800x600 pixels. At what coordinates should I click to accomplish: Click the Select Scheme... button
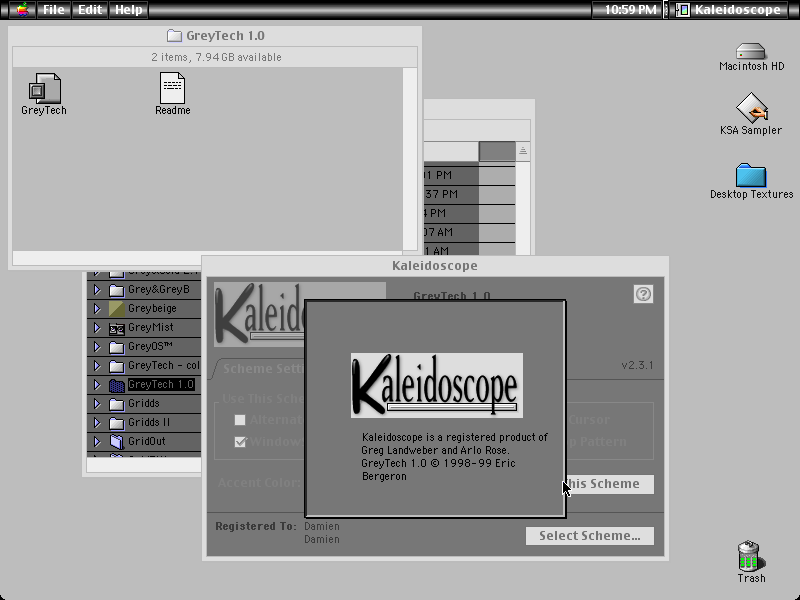tap(590, 536)
